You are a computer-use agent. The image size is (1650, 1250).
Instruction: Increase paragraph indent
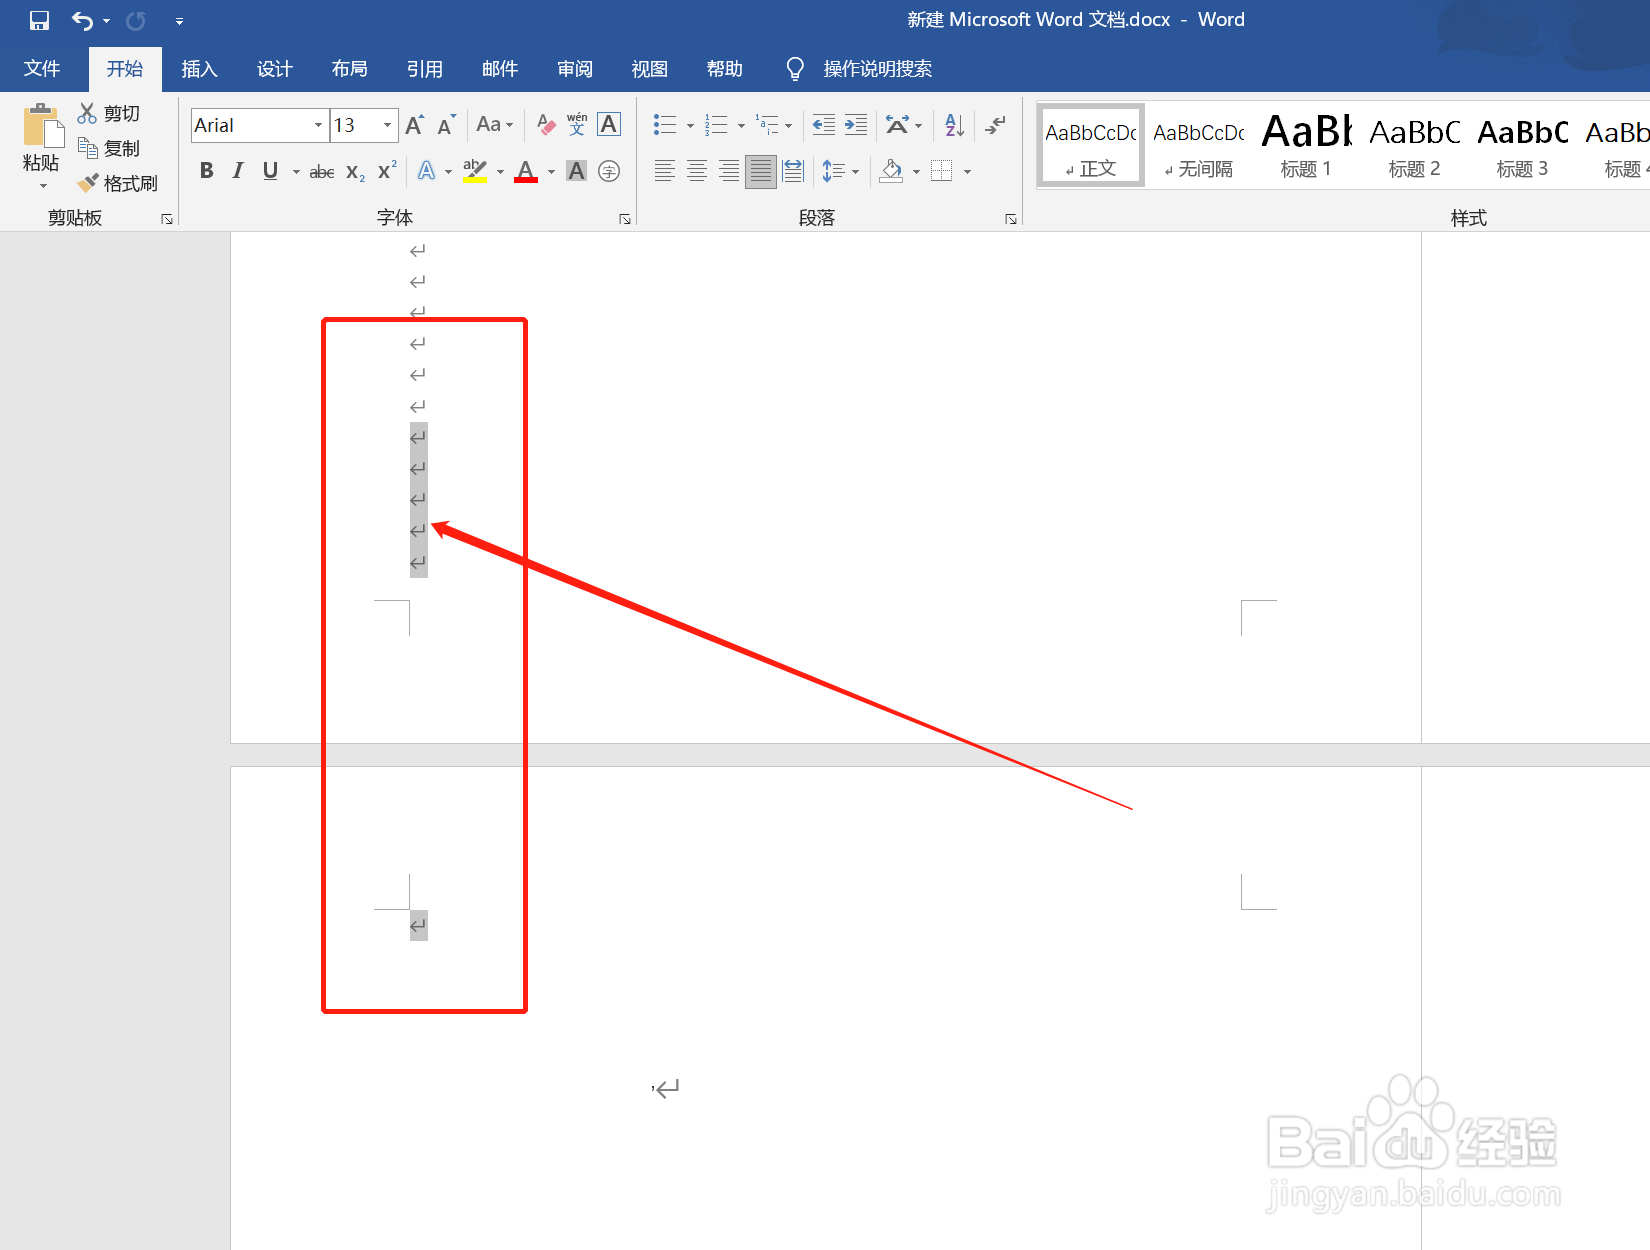[x=856, y=125]
